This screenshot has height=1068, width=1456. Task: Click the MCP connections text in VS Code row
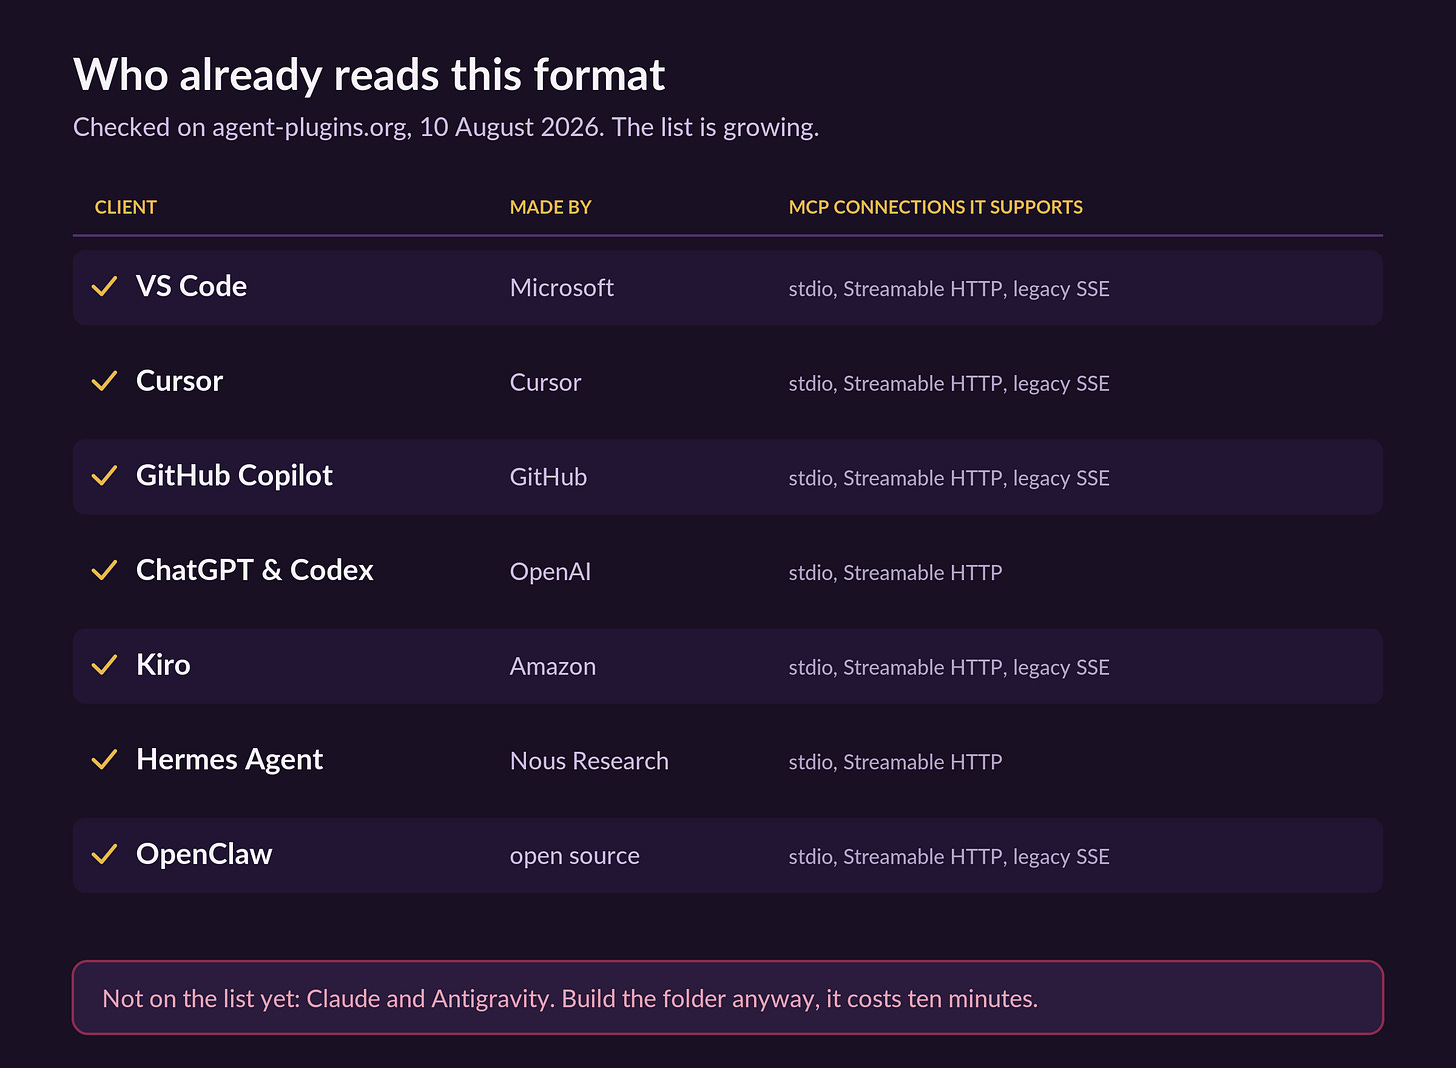[x=949, y=289]
